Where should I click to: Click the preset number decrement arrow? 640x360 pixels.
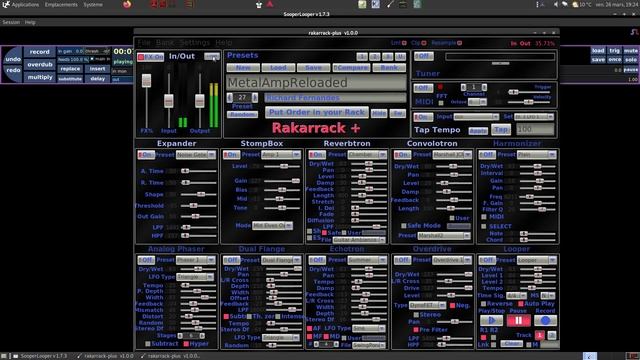tap(230, 97)
